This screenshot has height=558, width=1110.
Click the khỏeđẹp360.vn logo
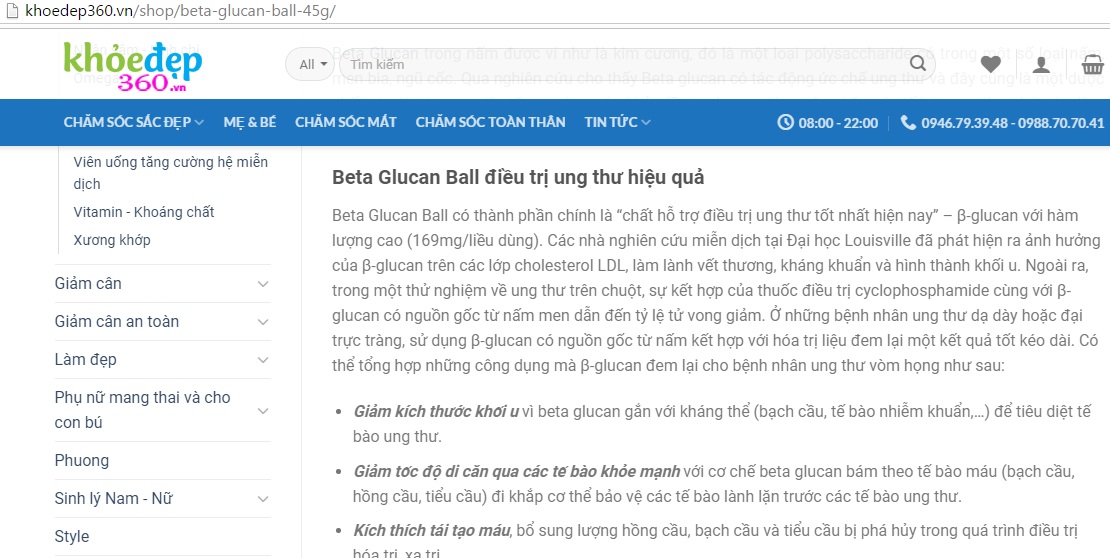pos(132,66)
